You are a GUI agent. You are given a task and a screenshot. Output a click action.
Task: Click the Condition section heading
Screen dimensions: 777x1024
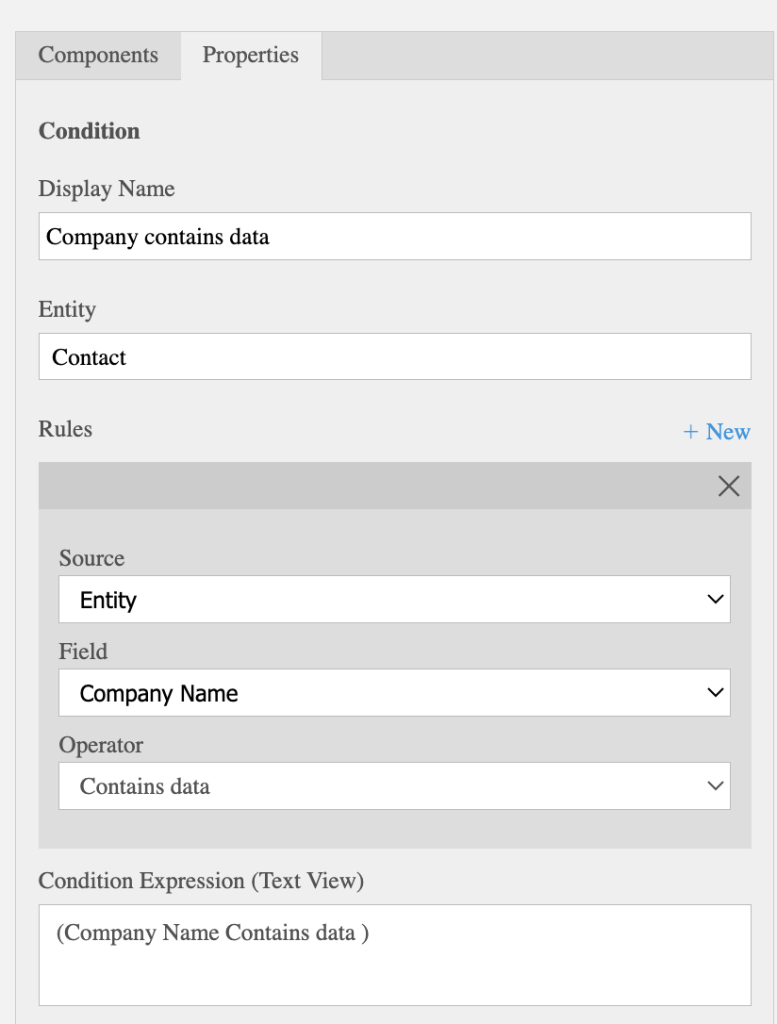(89, 131)
